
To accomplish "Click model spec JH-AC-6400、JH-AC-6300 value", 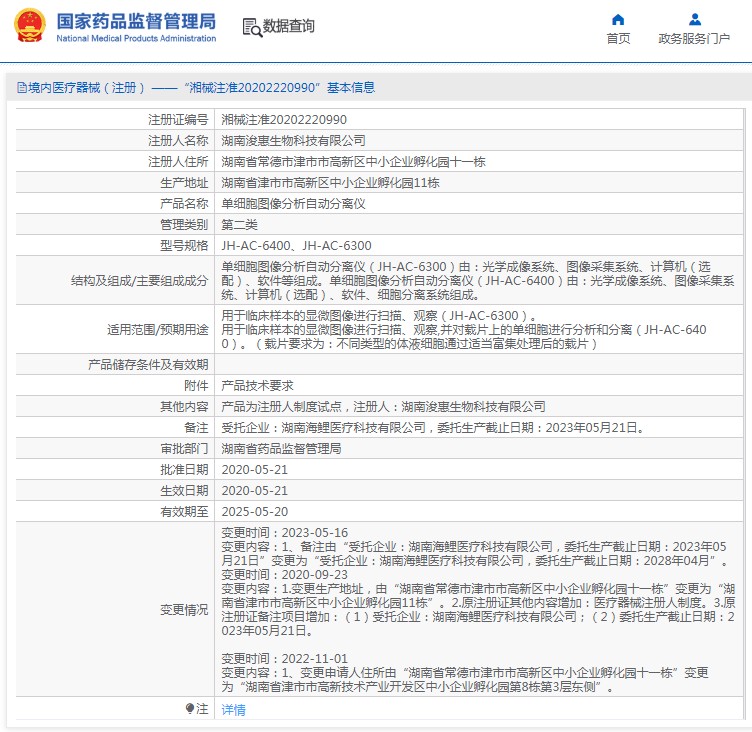I will [296, 245].
